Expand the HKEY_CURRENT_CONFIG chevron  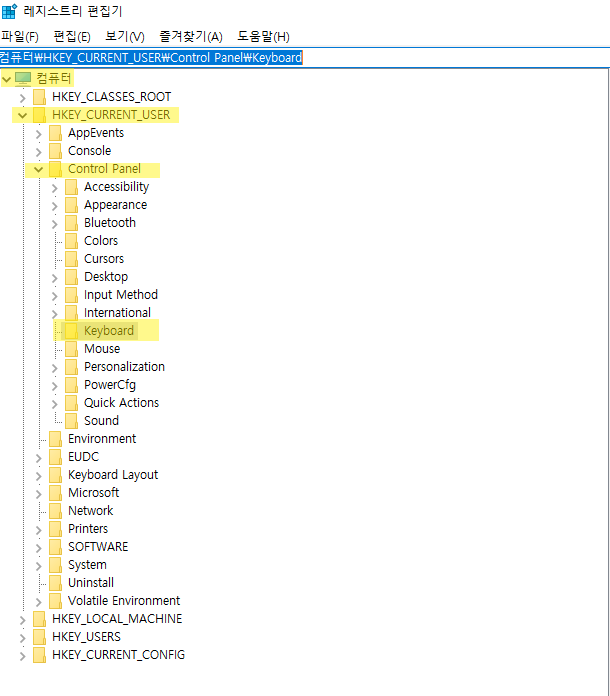click(x=23, y=656)
